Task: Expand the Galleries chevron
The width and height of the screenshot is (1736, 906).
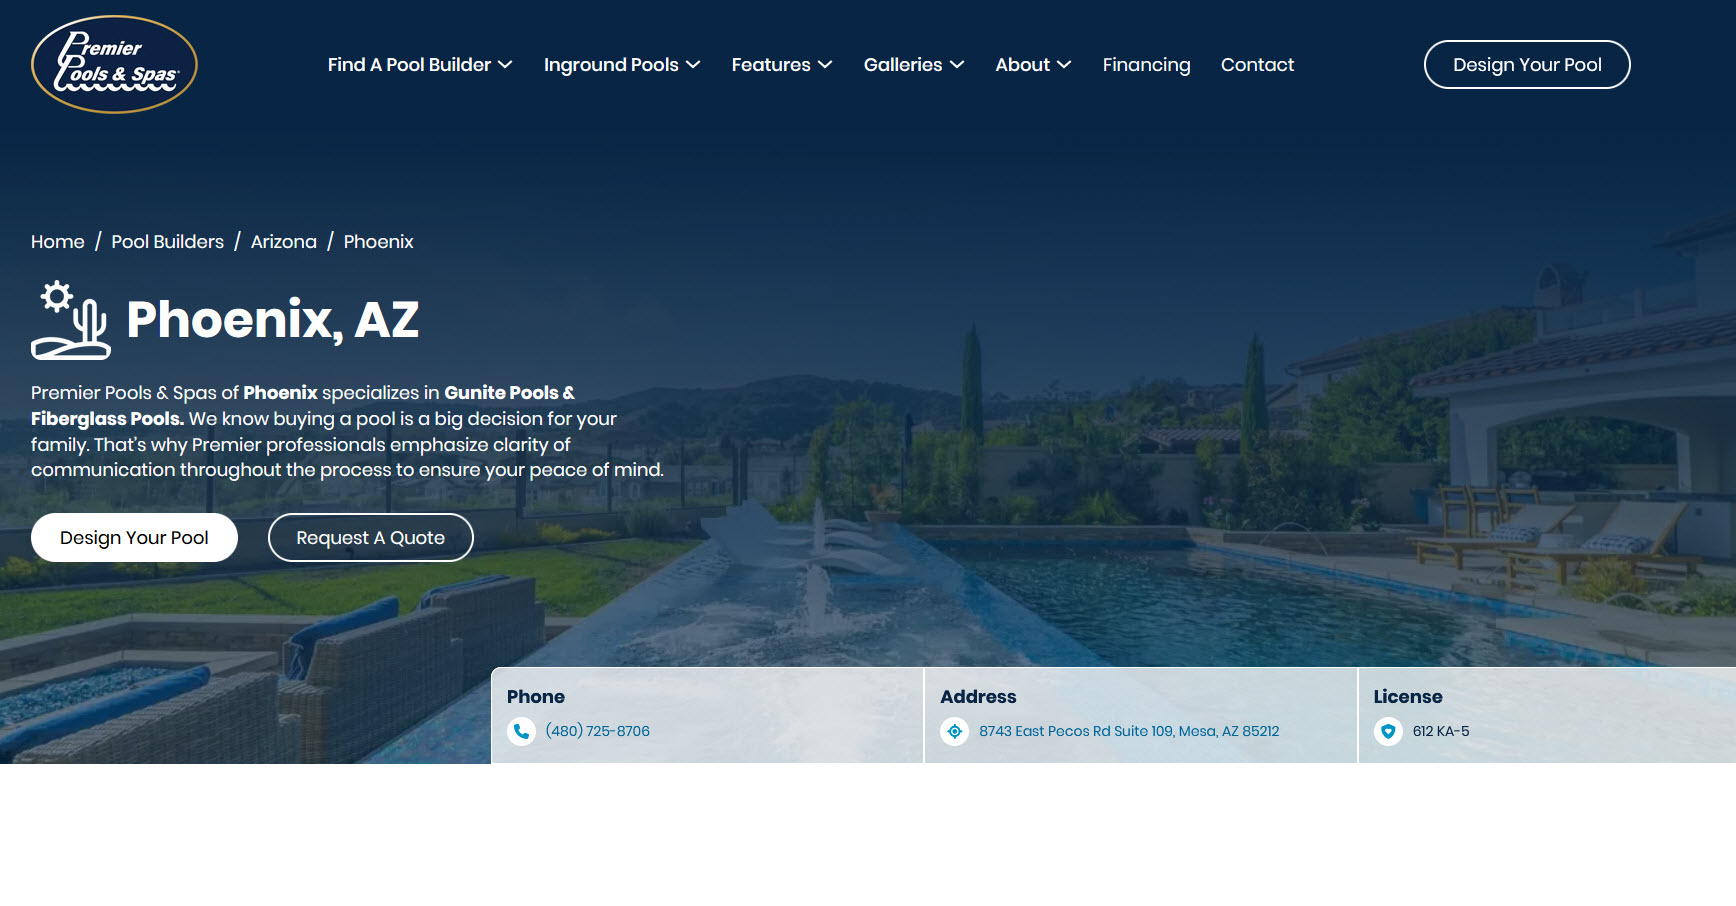Action: point(957,65)
